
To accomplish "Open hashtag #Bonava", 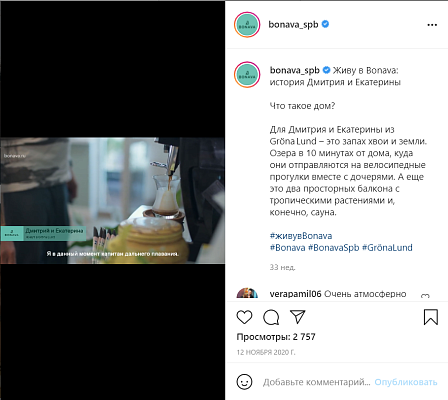I will (x=287, y=248).
